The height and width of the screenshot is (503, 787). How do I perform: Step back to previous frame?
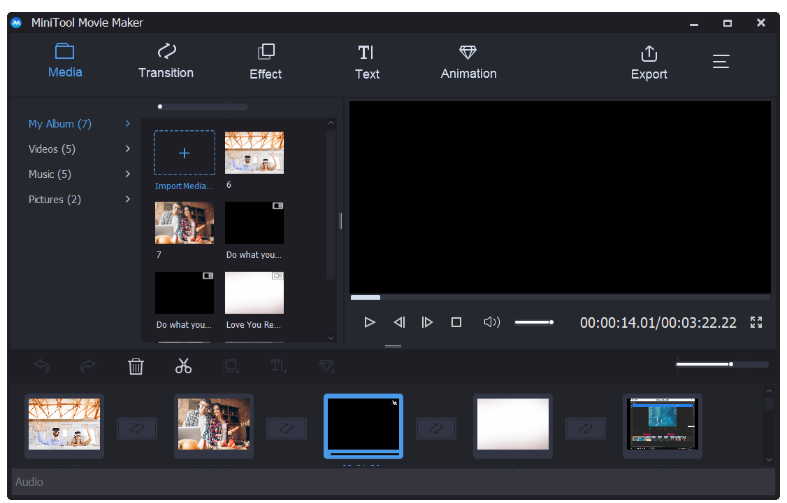[399, 322]
